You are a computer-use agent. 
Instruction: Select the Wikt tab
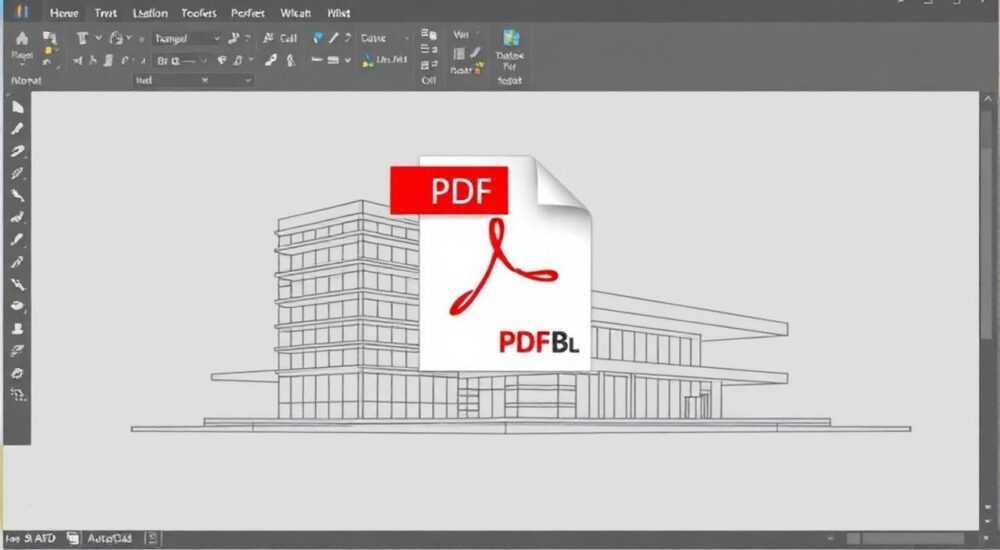click(x=339, y=13)
